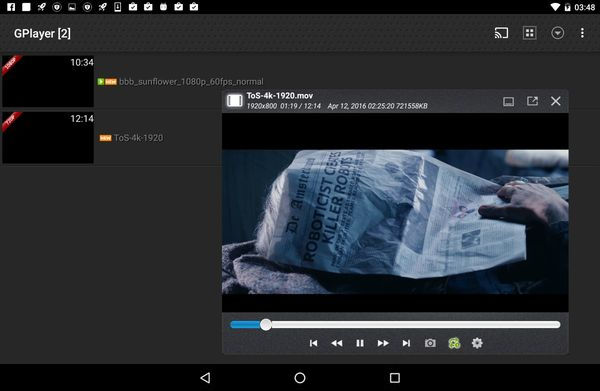The image size is (600, 391).
Task: Tap Android Recent apps button
Action: (x=395, y=378)
